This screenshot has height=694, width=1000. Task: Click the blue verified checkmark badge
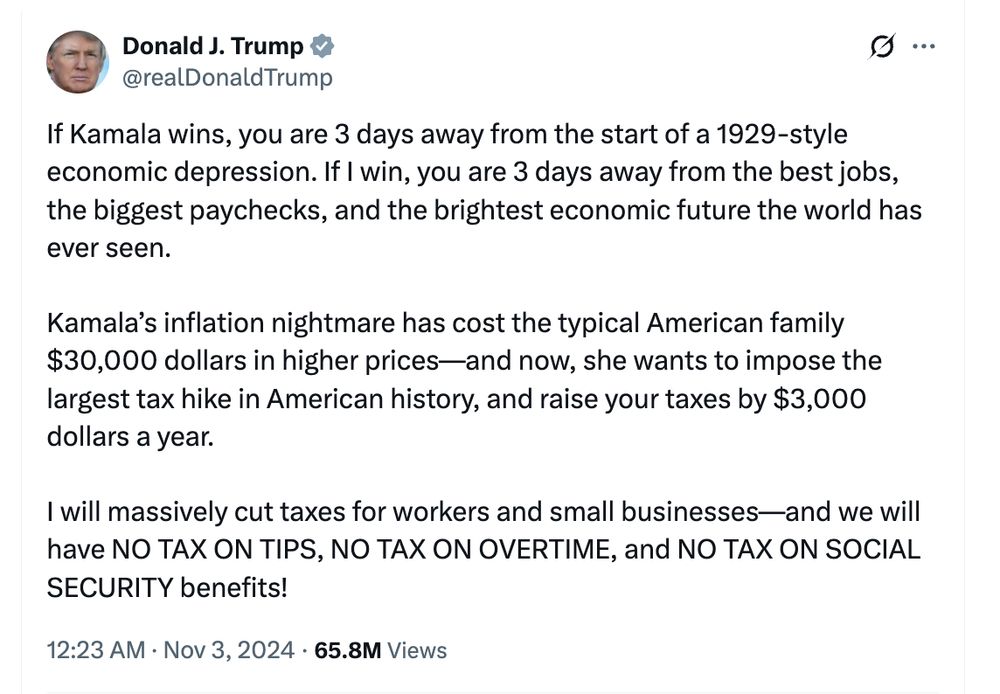pyautogui.click(x=322, y=46)
